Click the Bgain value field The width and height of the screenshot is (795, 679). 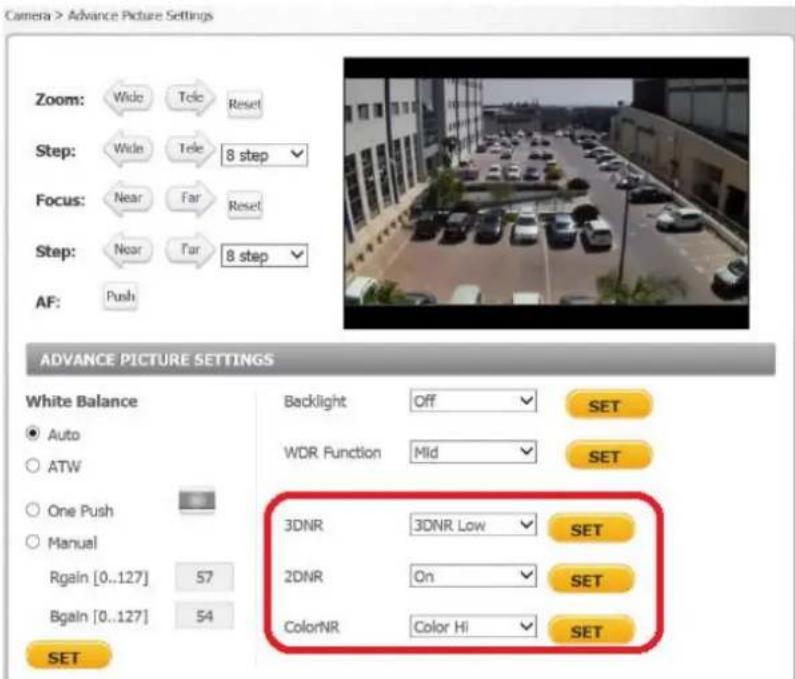click(204, 616)
